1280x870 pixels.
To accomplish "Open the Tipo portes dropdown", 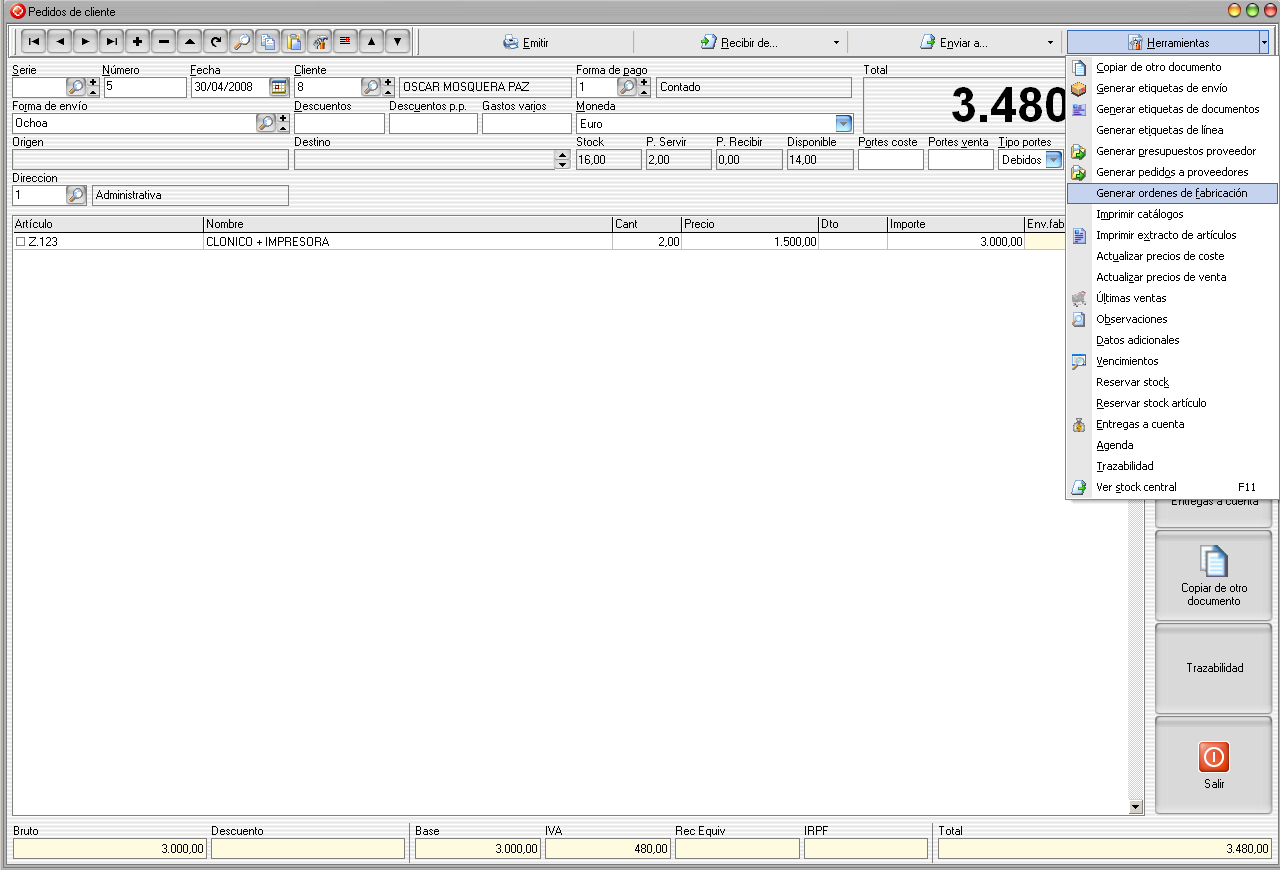I will coord(1053,160).
